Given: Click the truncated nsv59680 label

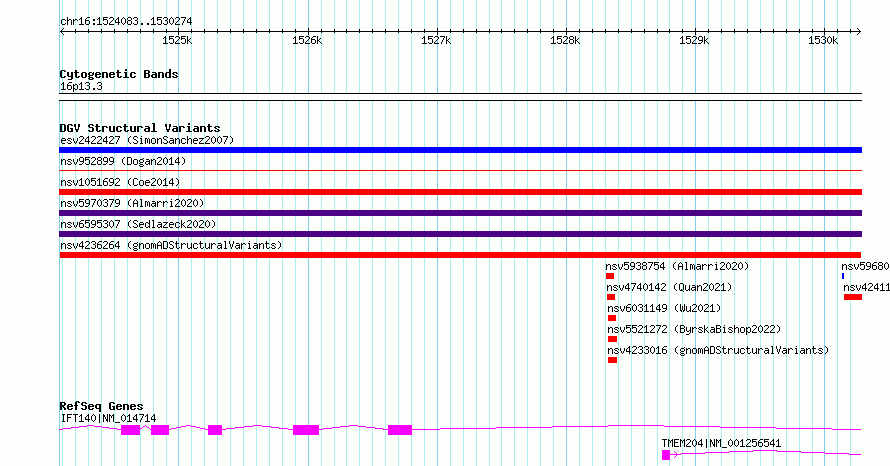Looking at the screenshot, I should click(865, 266).
